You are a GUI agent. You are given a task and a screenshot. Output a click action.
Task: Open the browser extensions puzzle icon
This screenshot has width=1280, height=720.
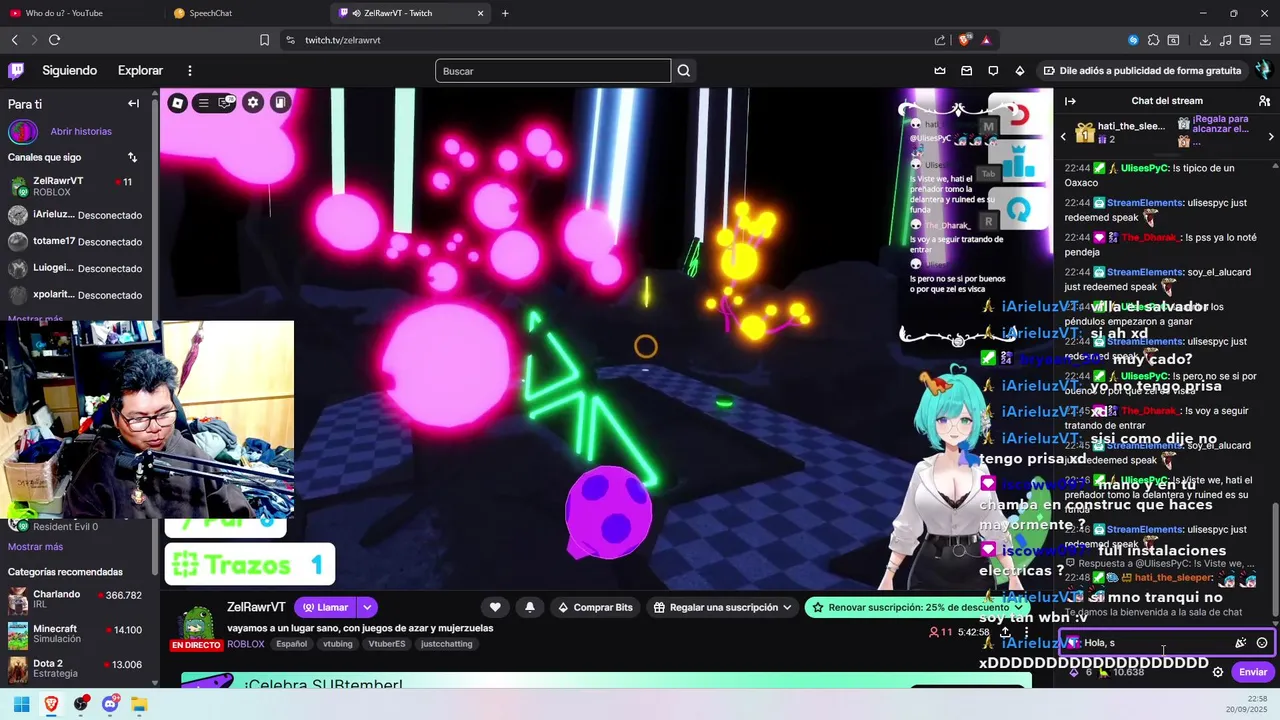click(1153, 40)
